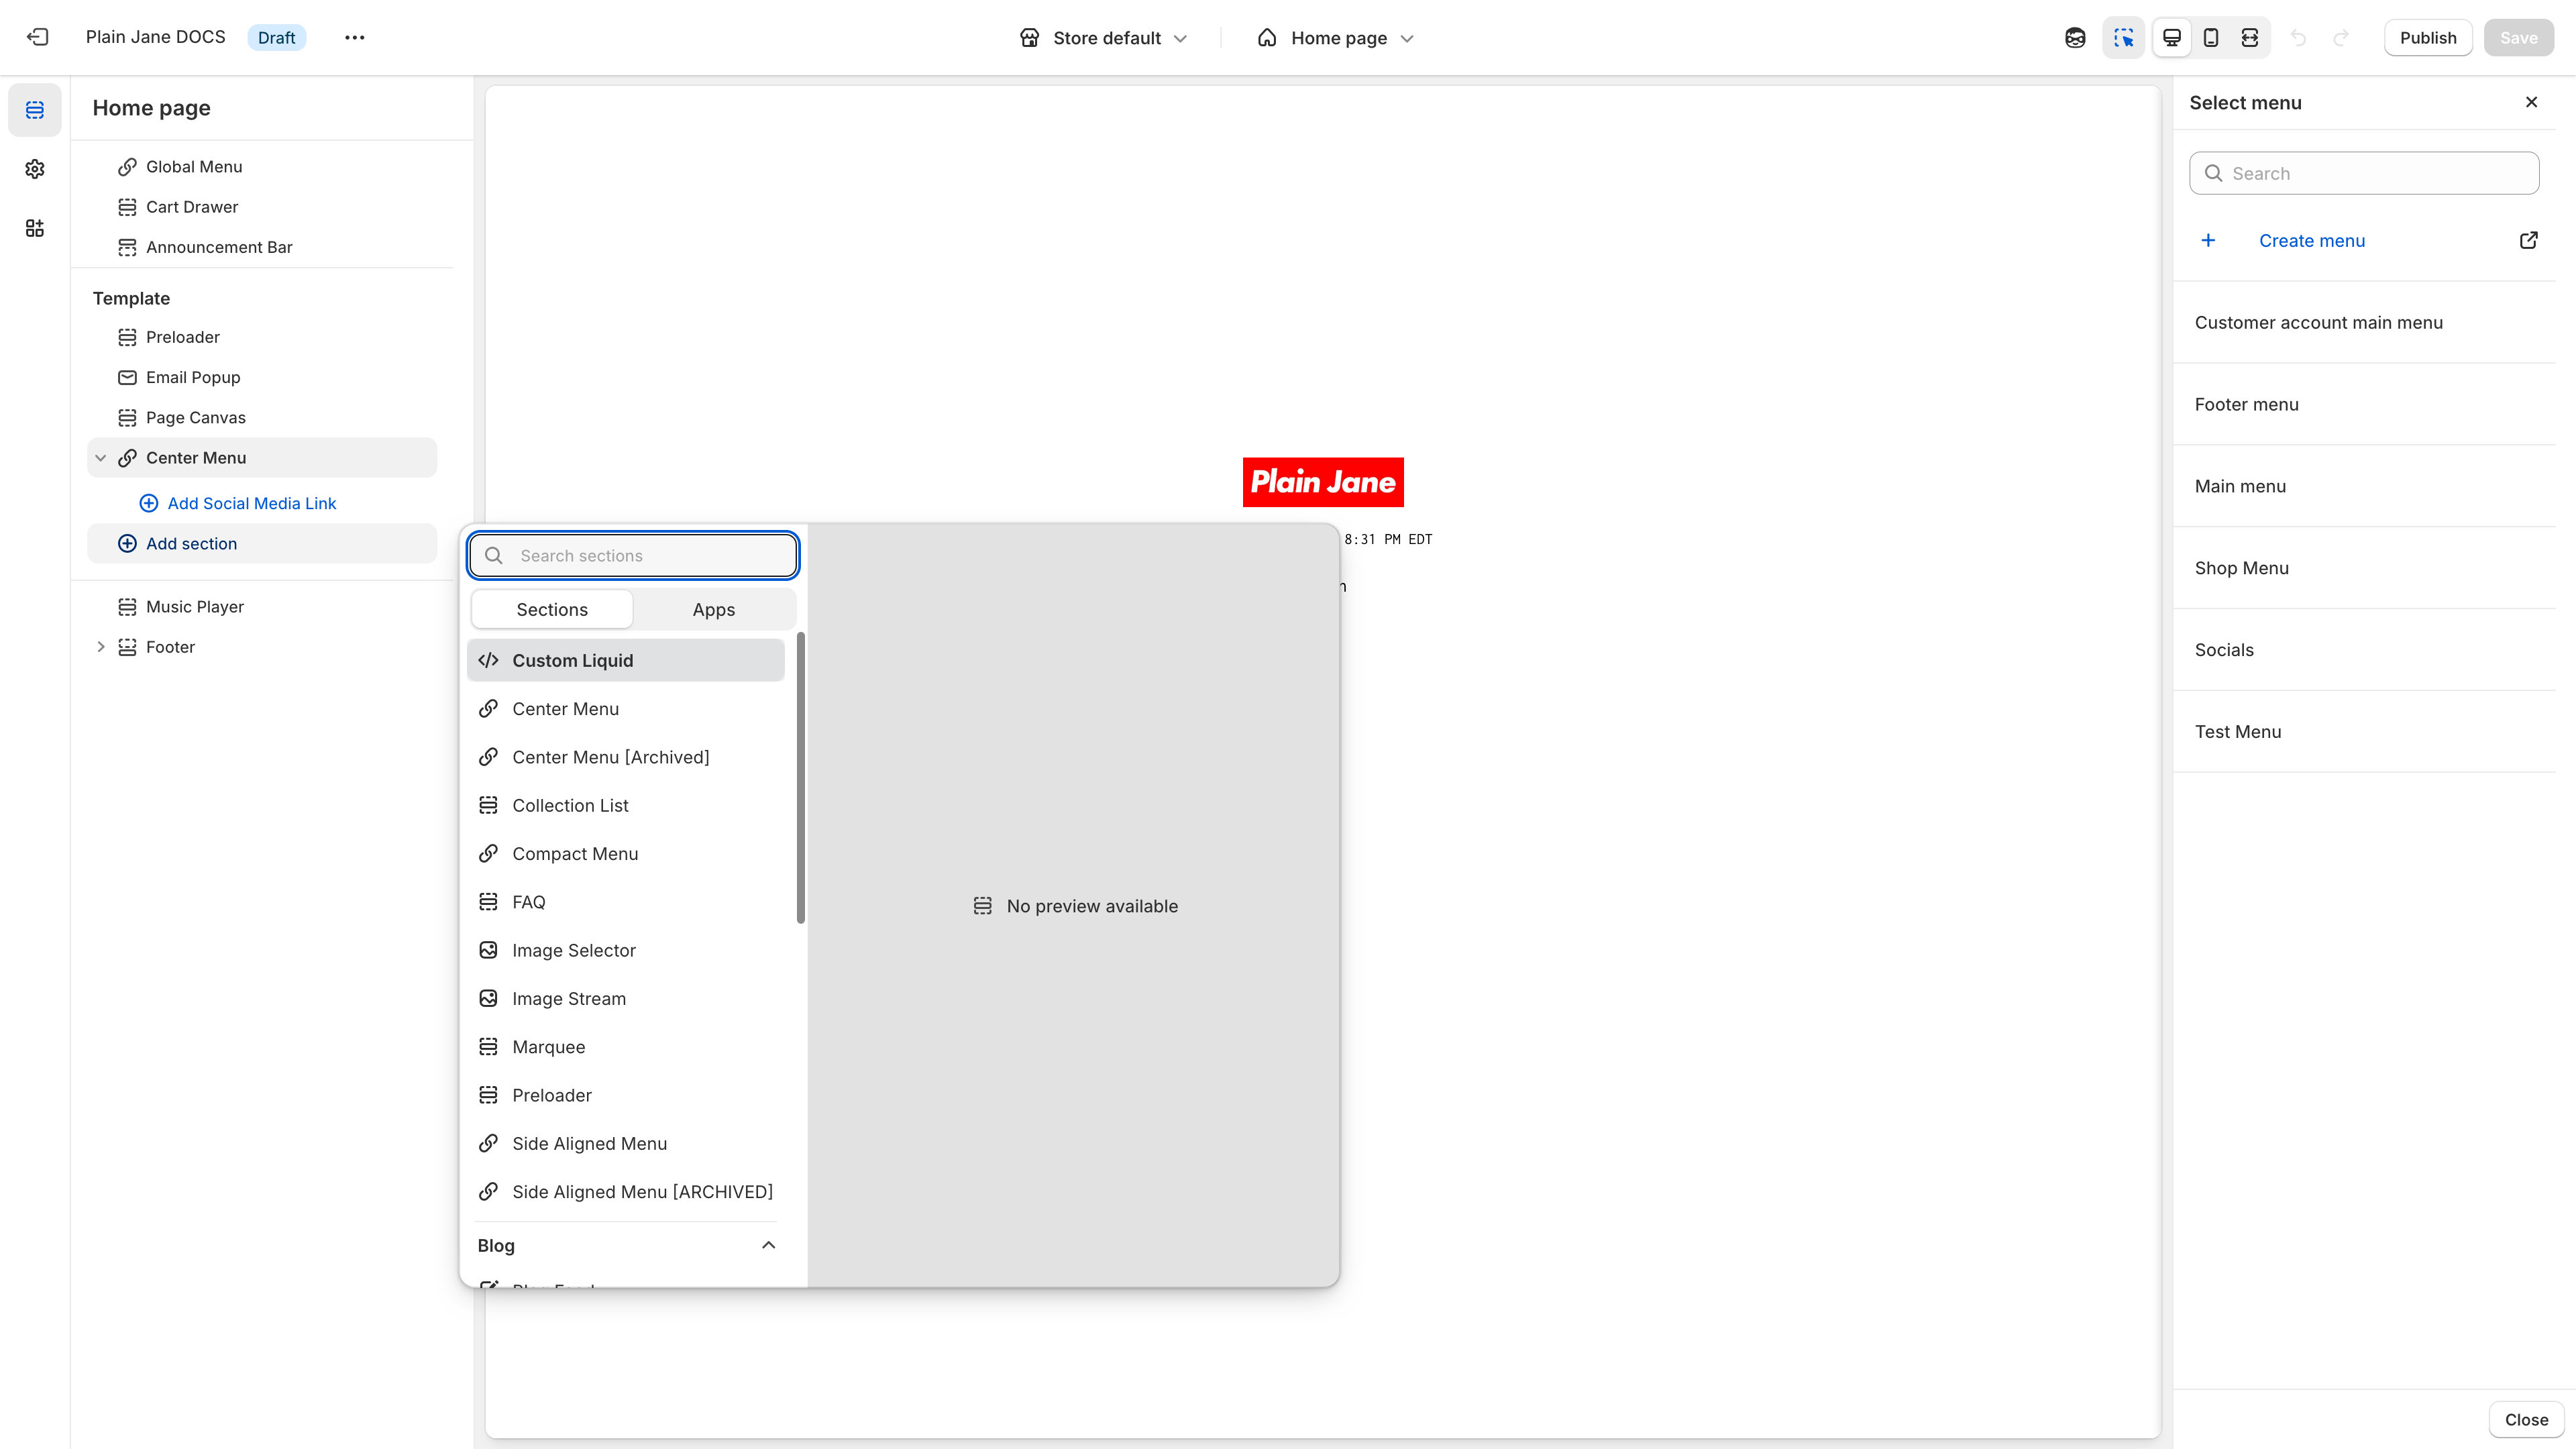Collapse the Blog group in section picker
The width and height of the screenshot is (2576, 1449).
click(x=768, y=1244)
